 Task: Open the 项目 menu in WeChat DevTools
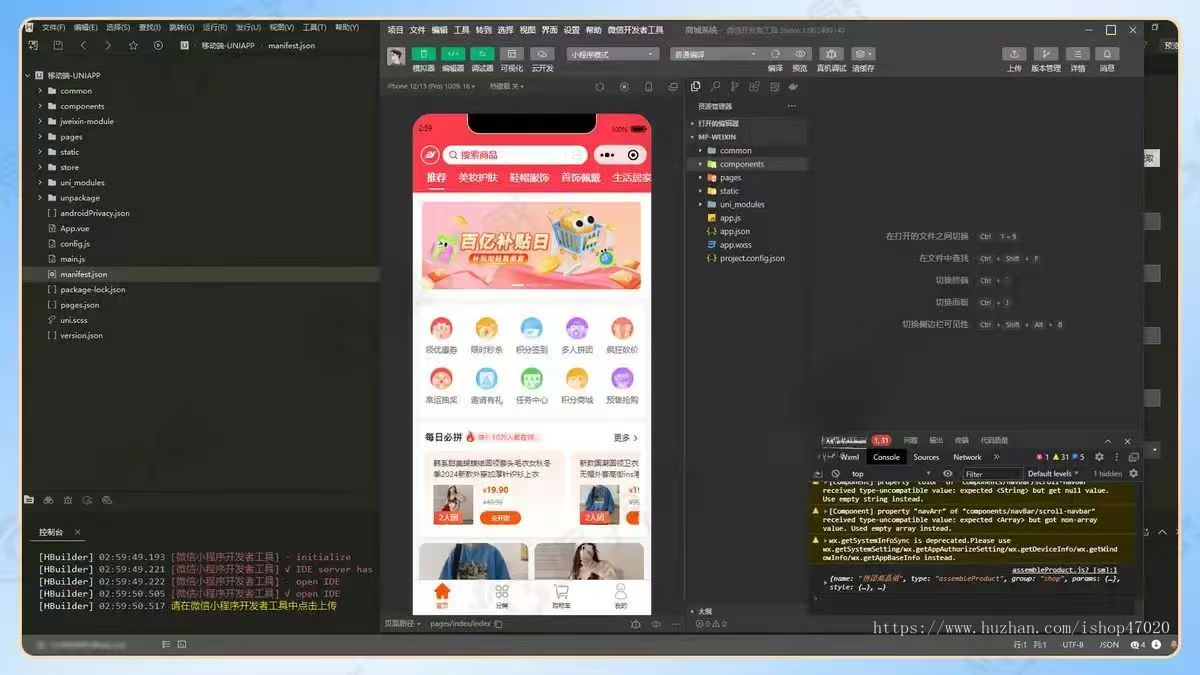(x=396, y=30)
